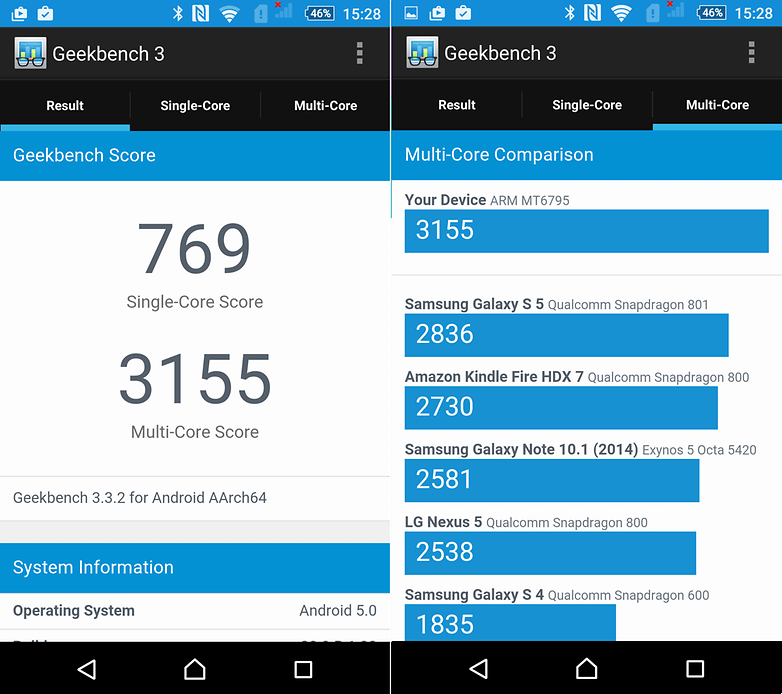Tap the Back navigation button, right screen

479,669
